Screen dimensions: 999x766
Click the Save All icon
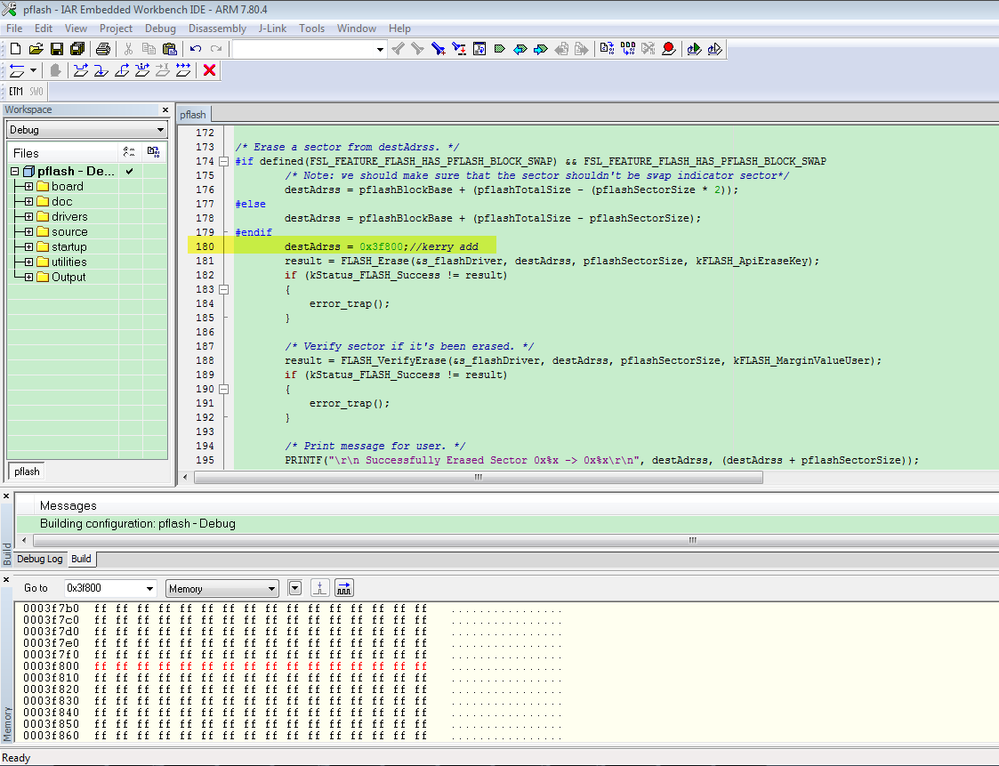[x=77, y=49]
